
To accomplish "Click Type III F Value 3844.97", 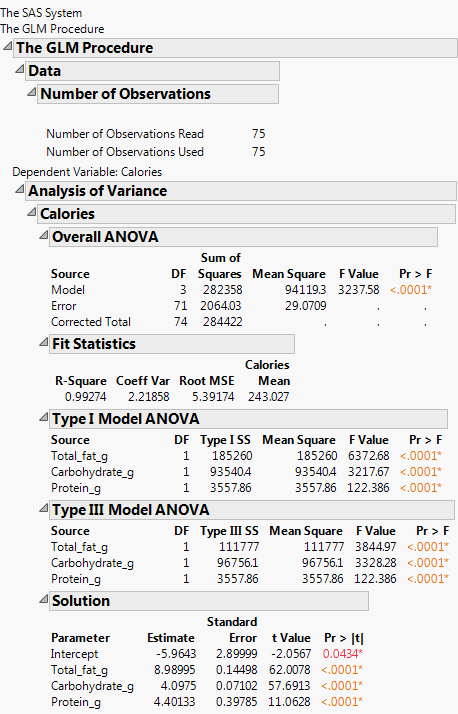I will (376, 547).
